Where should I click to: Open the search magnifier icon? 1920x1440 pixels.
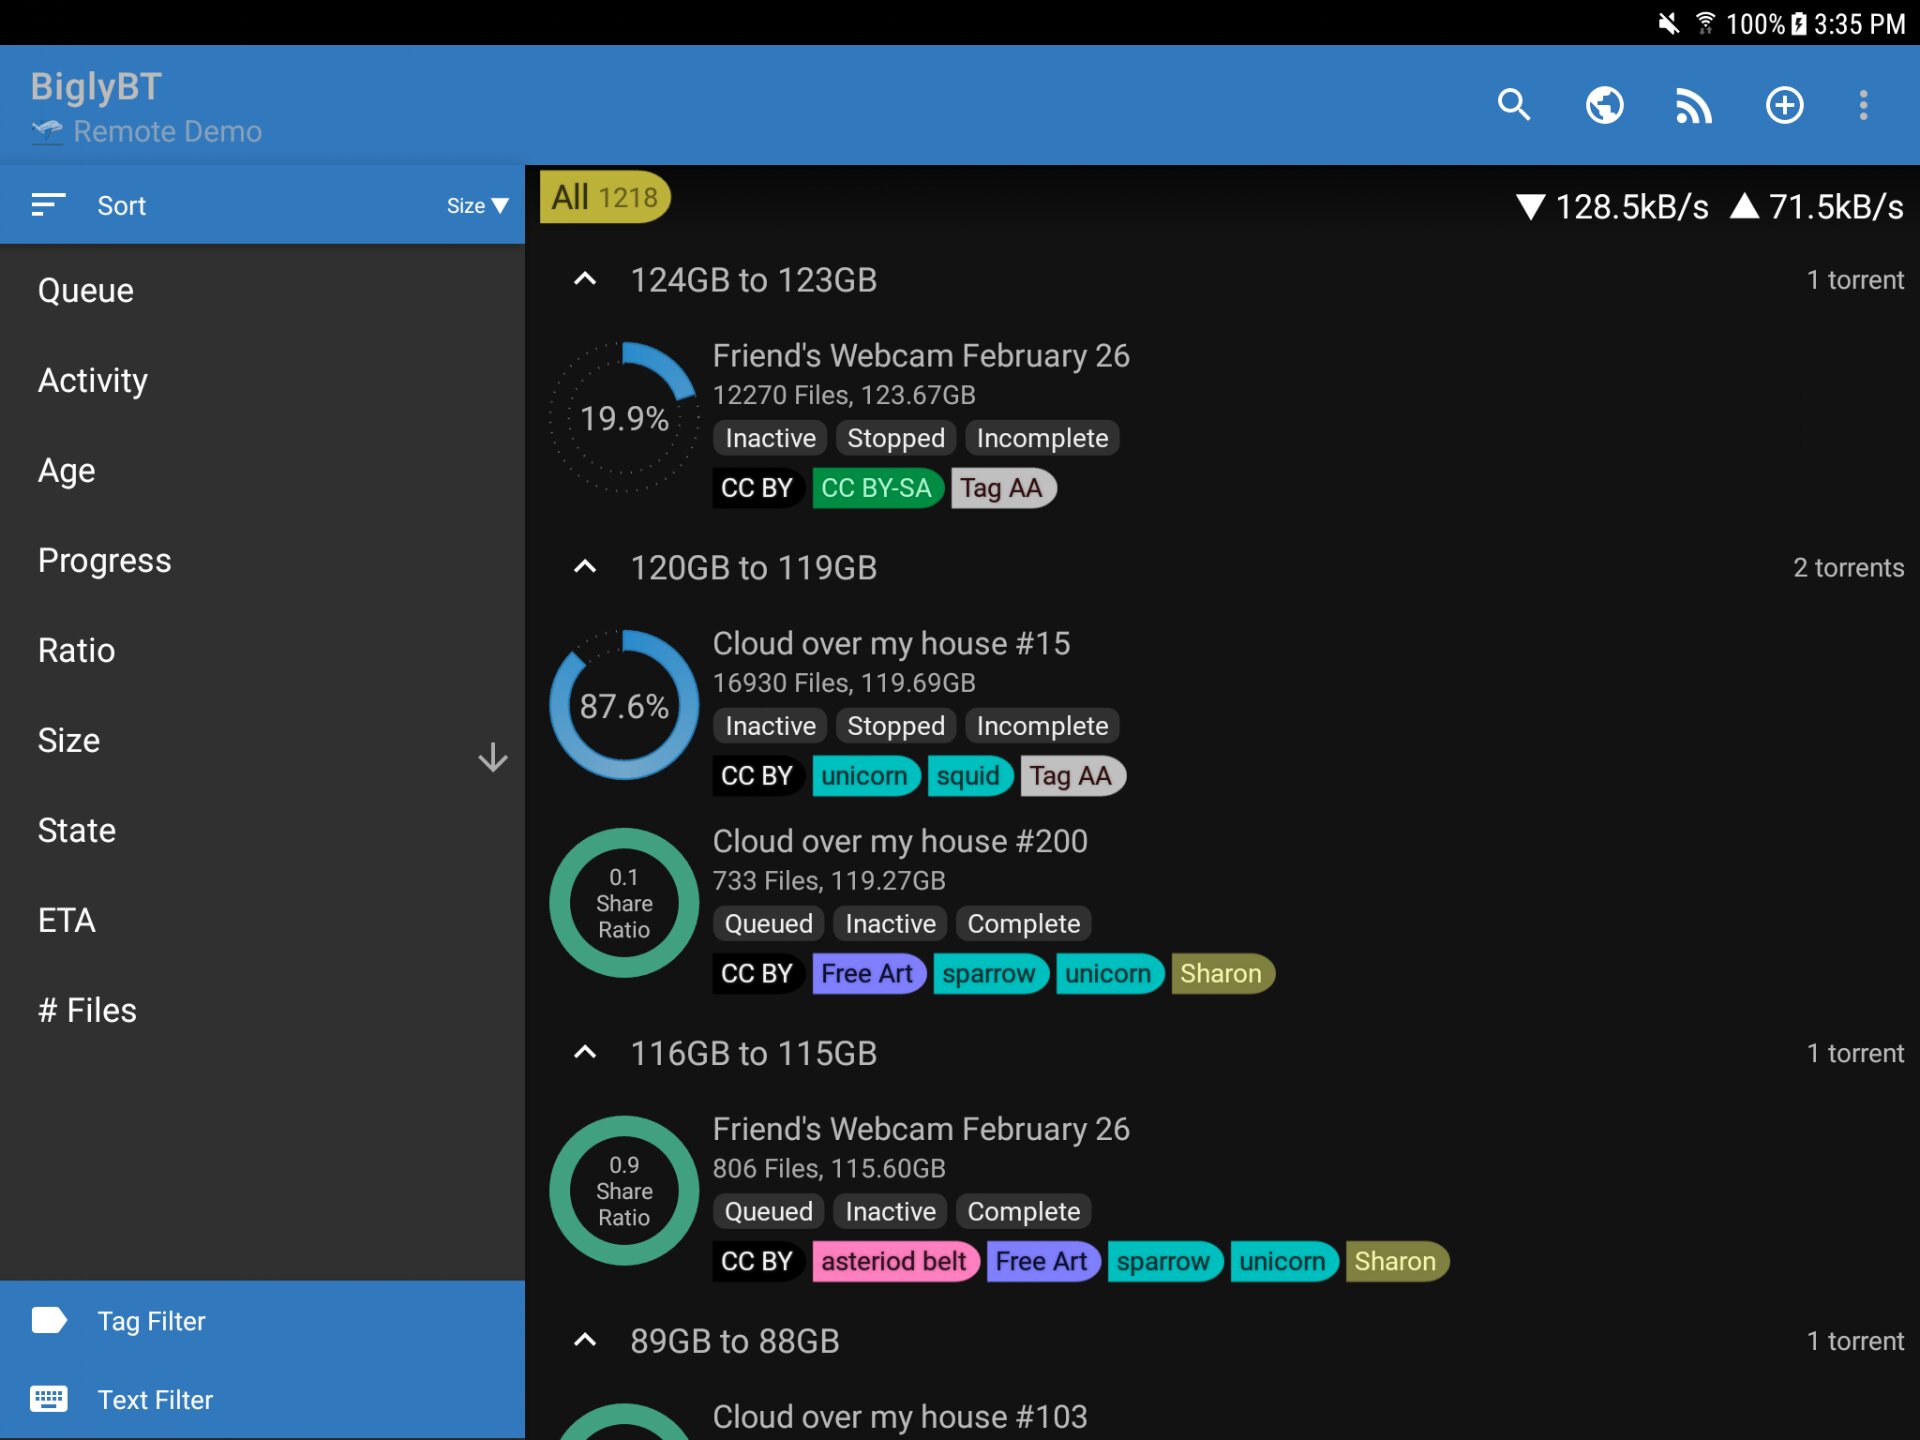pos(1514,105)
